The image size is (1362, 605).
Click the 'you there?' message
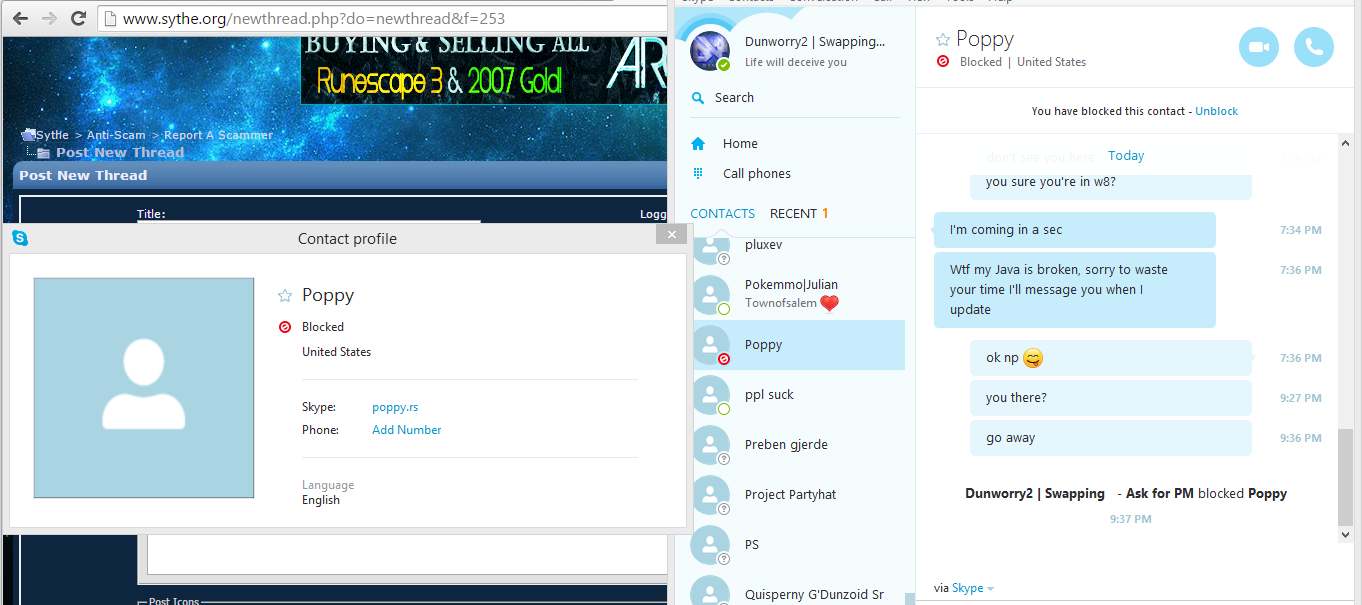1111,398
